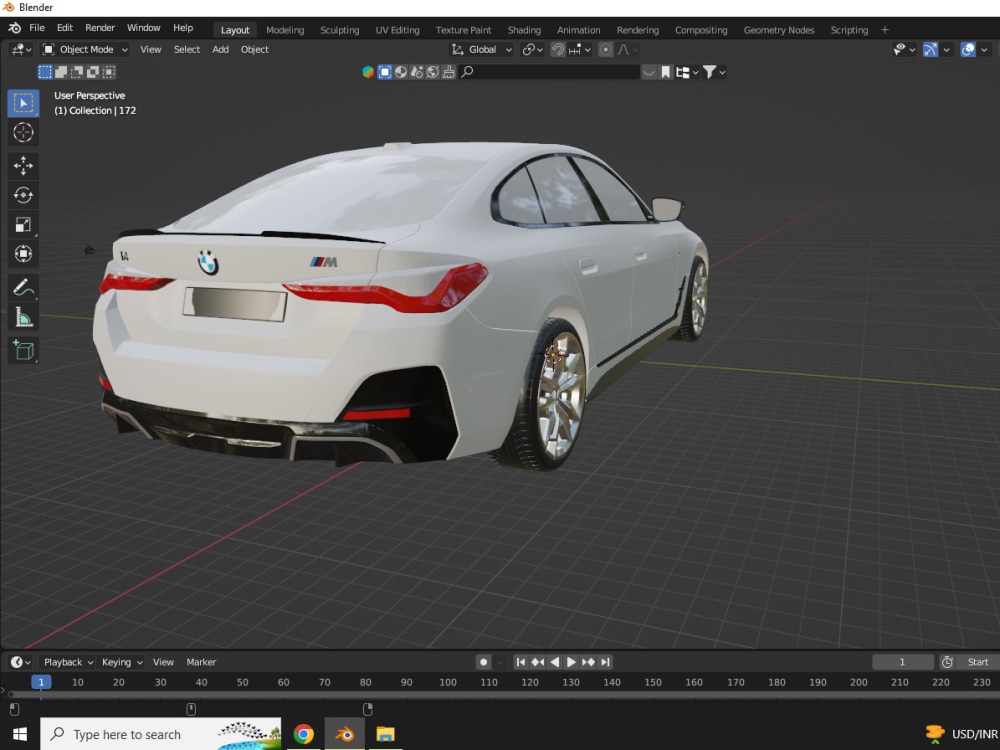Jump to the last frame
Image resolution: width=1000 pixels, height=750 pixels.
pyautogui.click(x=605, y=662)
